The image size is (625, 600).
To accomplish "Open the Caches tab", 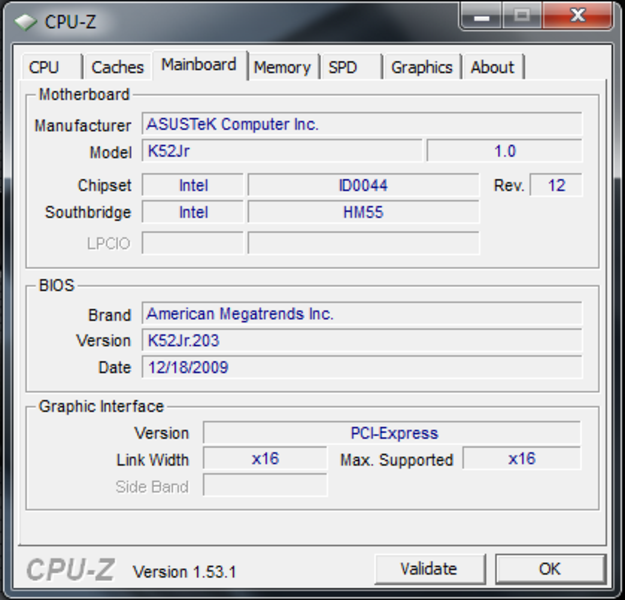I will 117,67.
